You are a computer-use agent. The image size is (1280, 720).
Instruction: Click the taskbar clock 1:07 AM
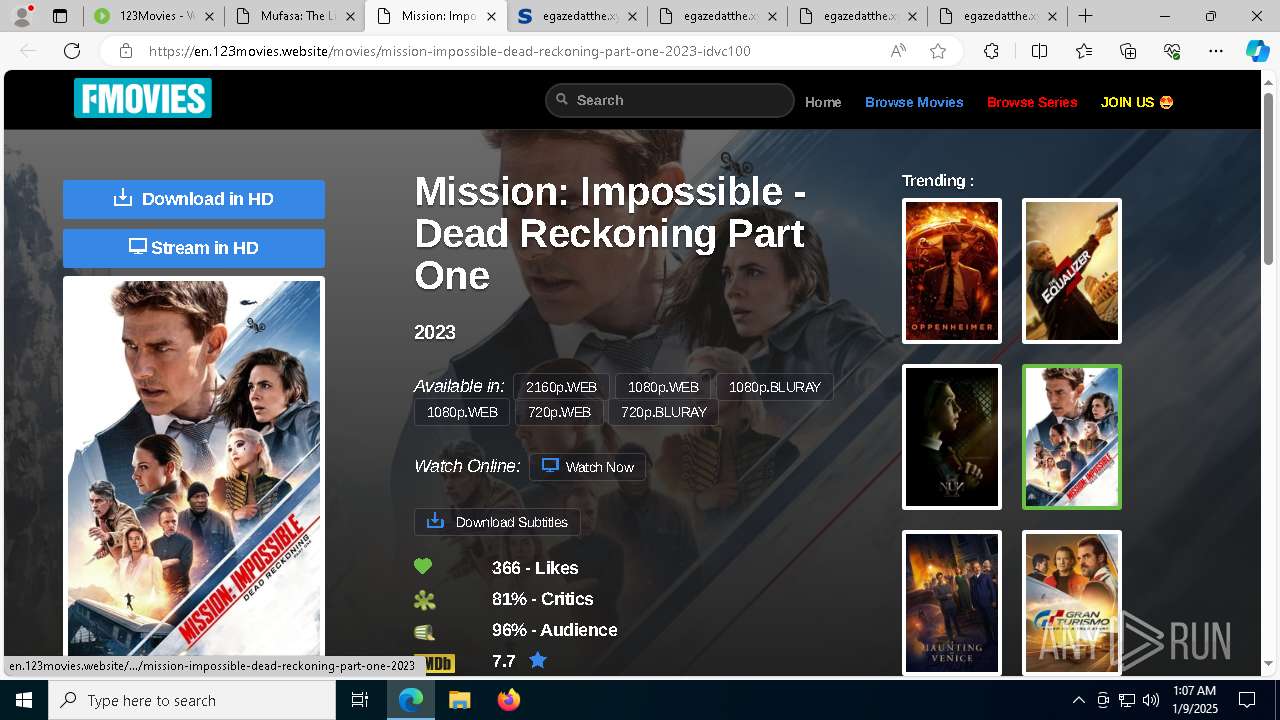point(1194,691)
